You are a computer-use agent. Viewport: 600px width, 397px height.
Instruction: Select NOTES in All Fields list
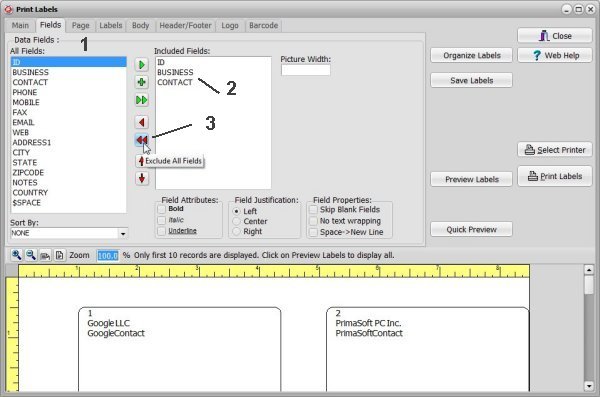(x=68, y=183)
